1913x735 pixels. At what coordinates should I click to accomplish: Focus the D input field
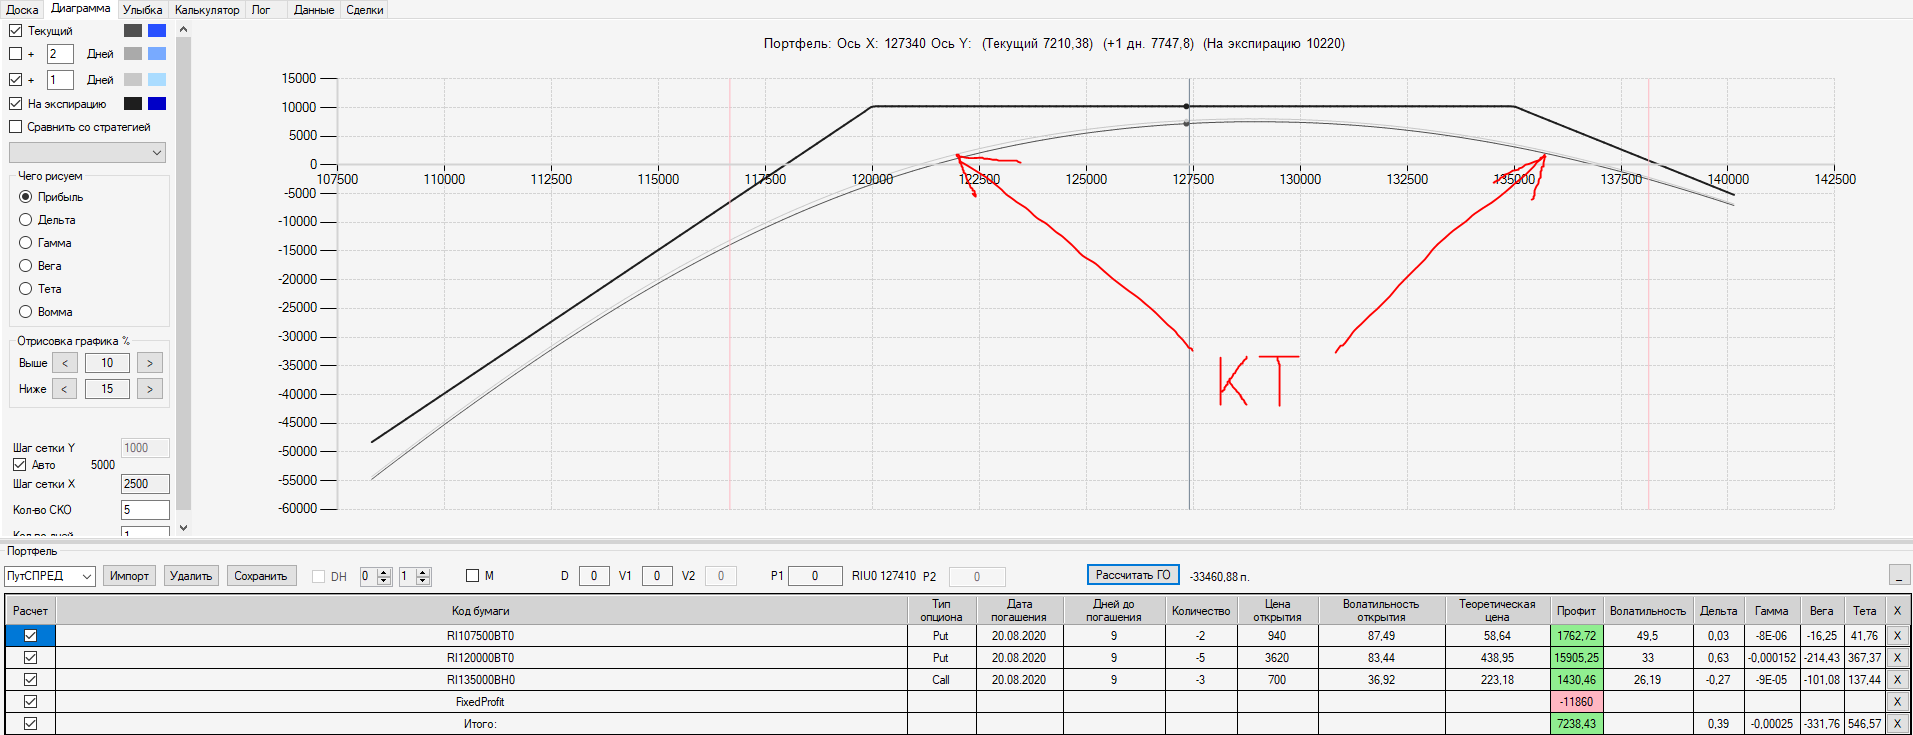point(594,576)
